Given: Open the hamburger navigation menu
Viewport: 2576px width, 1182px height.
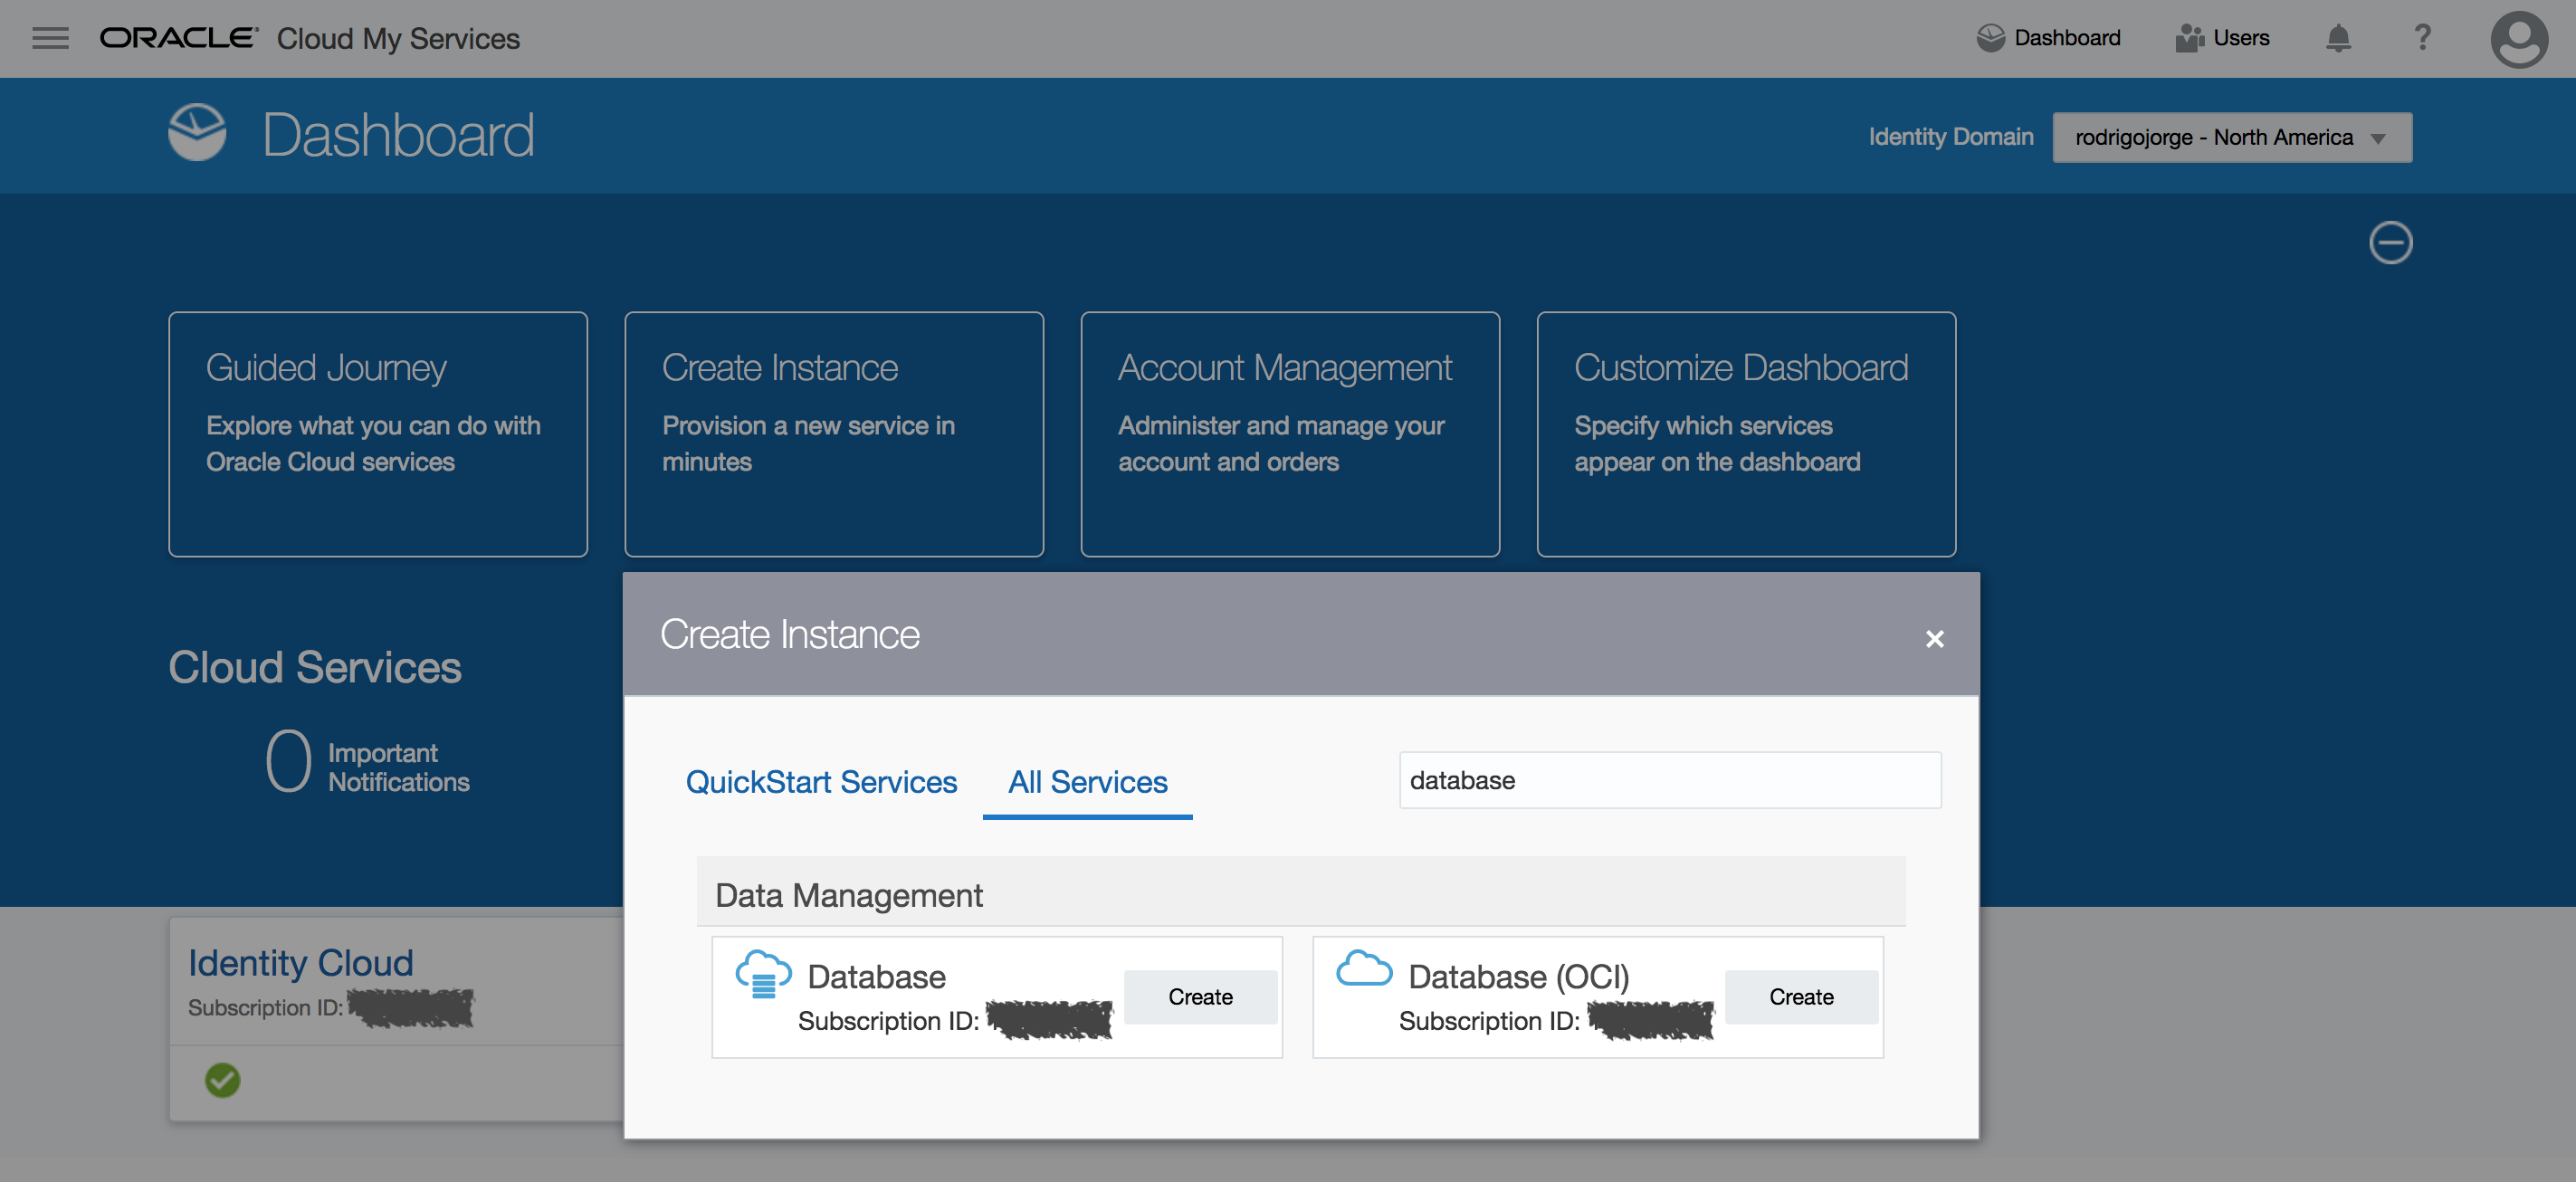Looking at the screenshot, I should 50,38.
